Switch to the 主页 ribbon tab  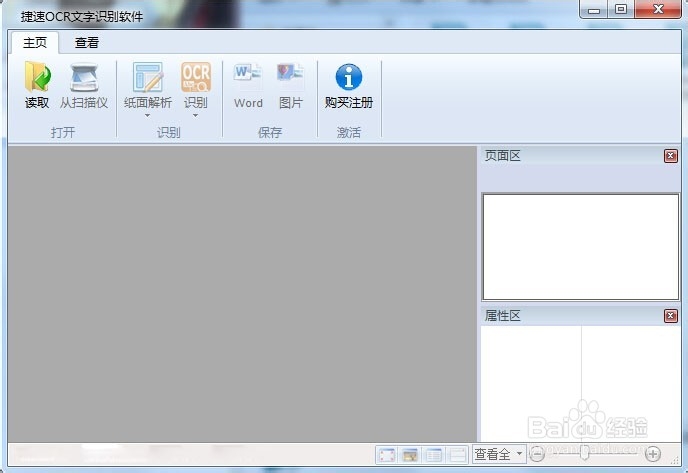coord(35,43)
